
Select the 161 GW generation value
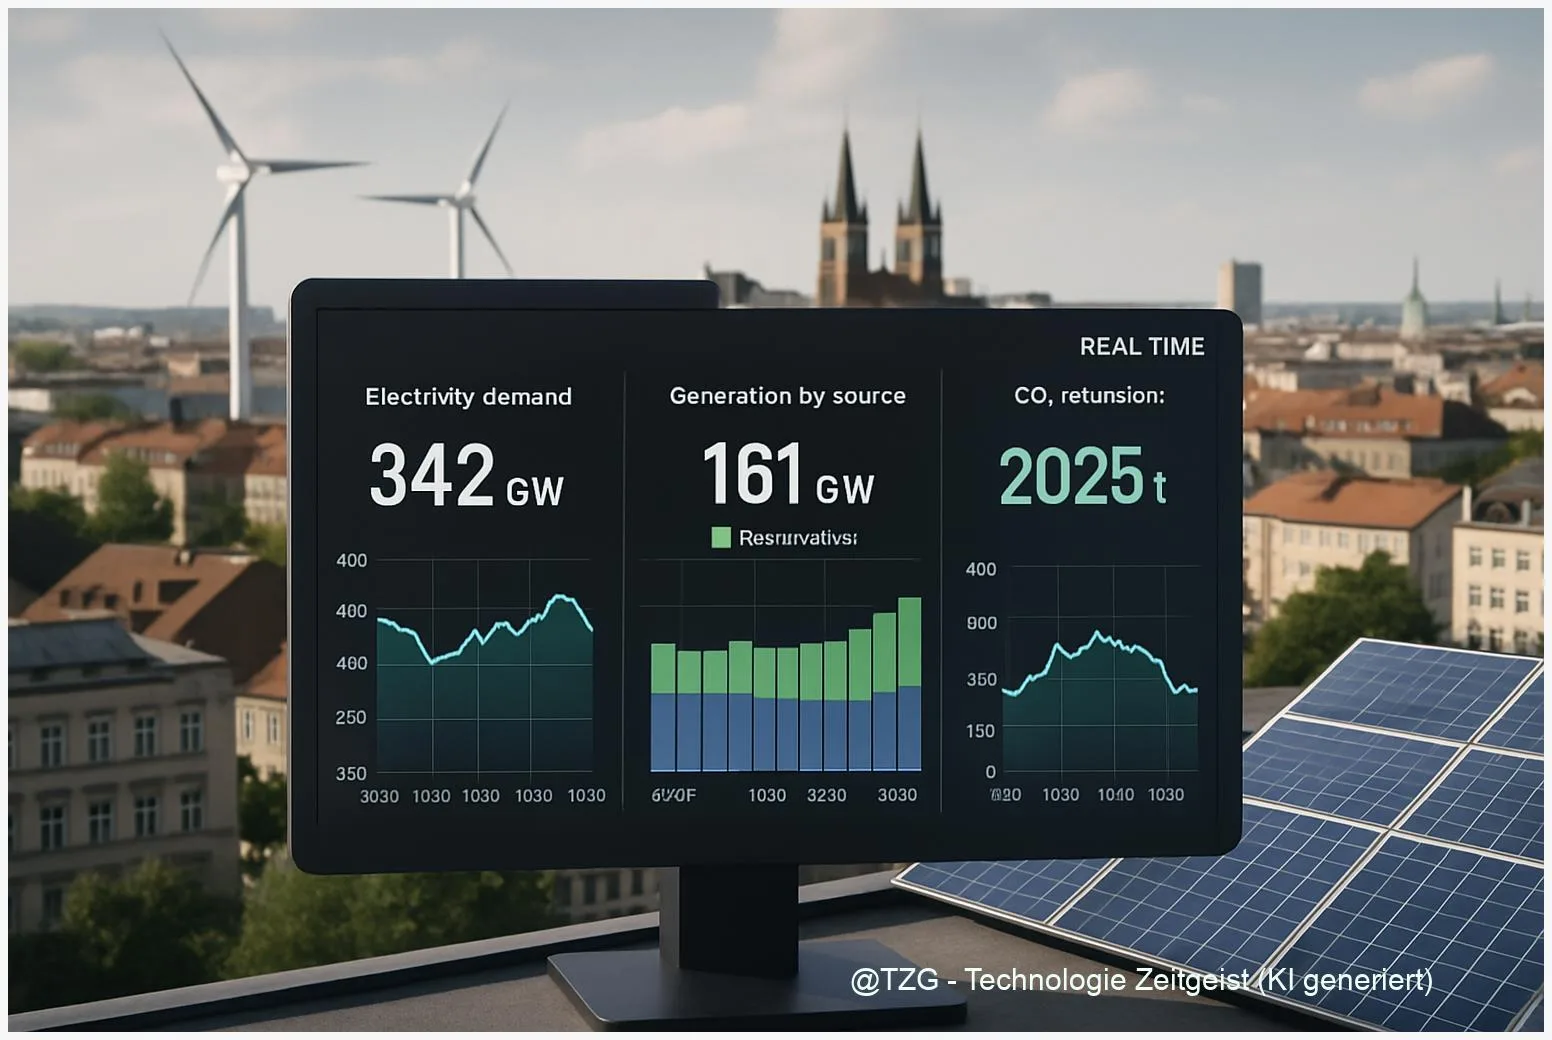(787, 475)
